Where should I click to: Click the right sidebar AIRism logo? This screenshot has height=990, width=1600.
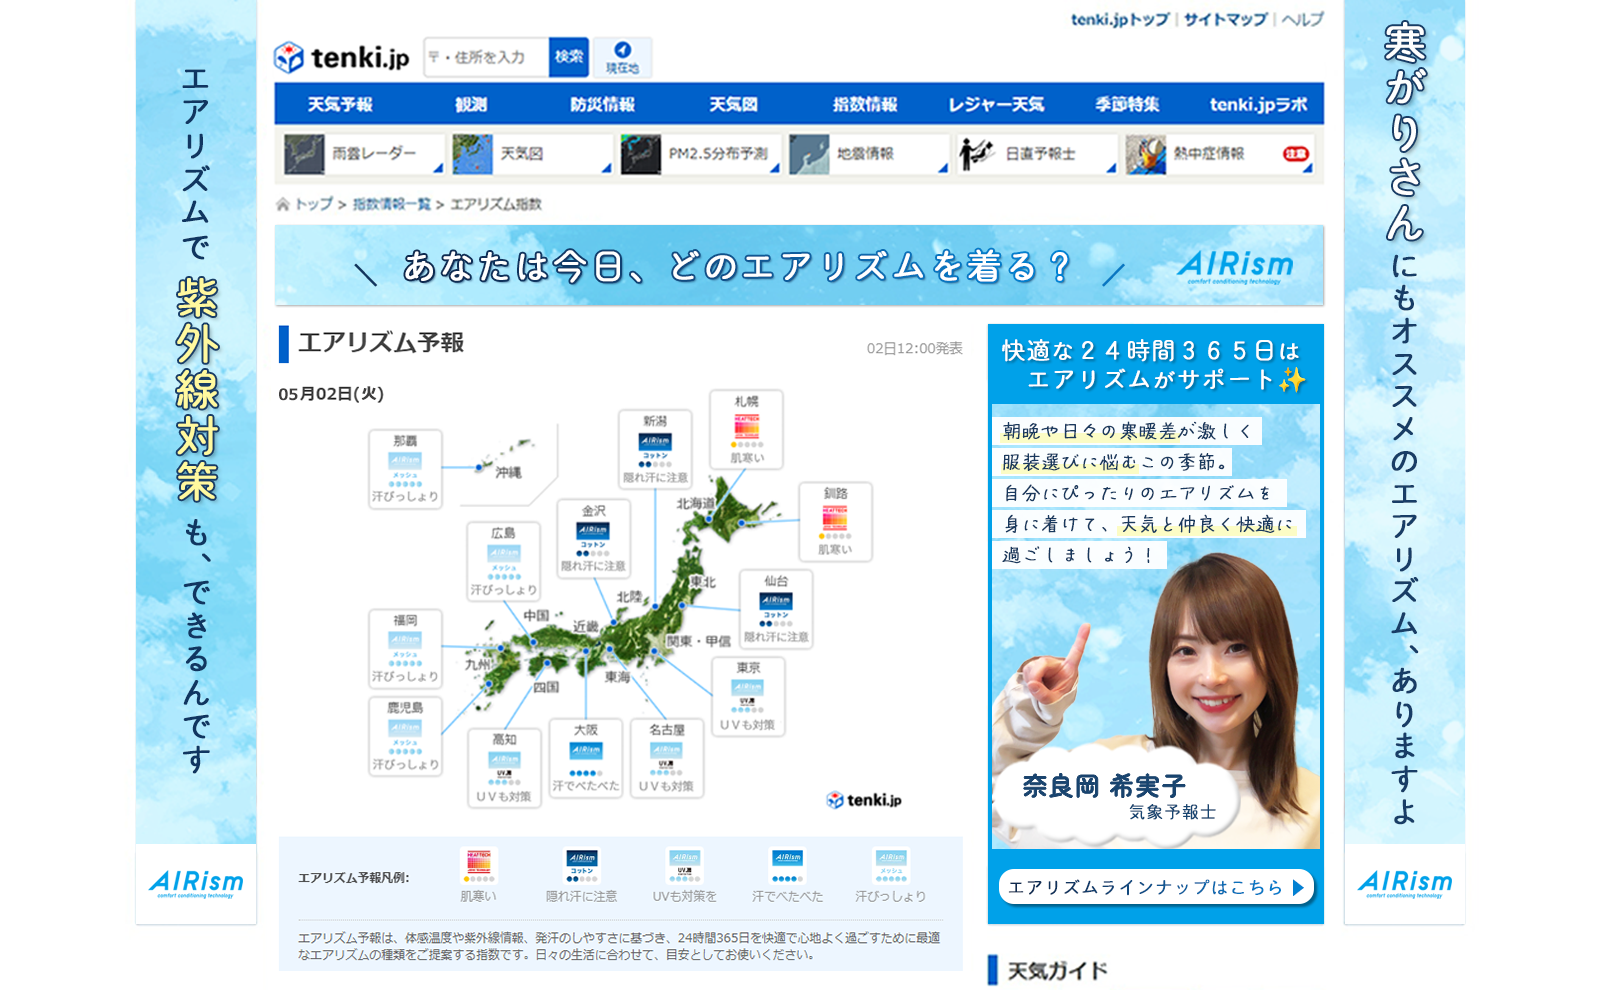tap(1404, 883)
